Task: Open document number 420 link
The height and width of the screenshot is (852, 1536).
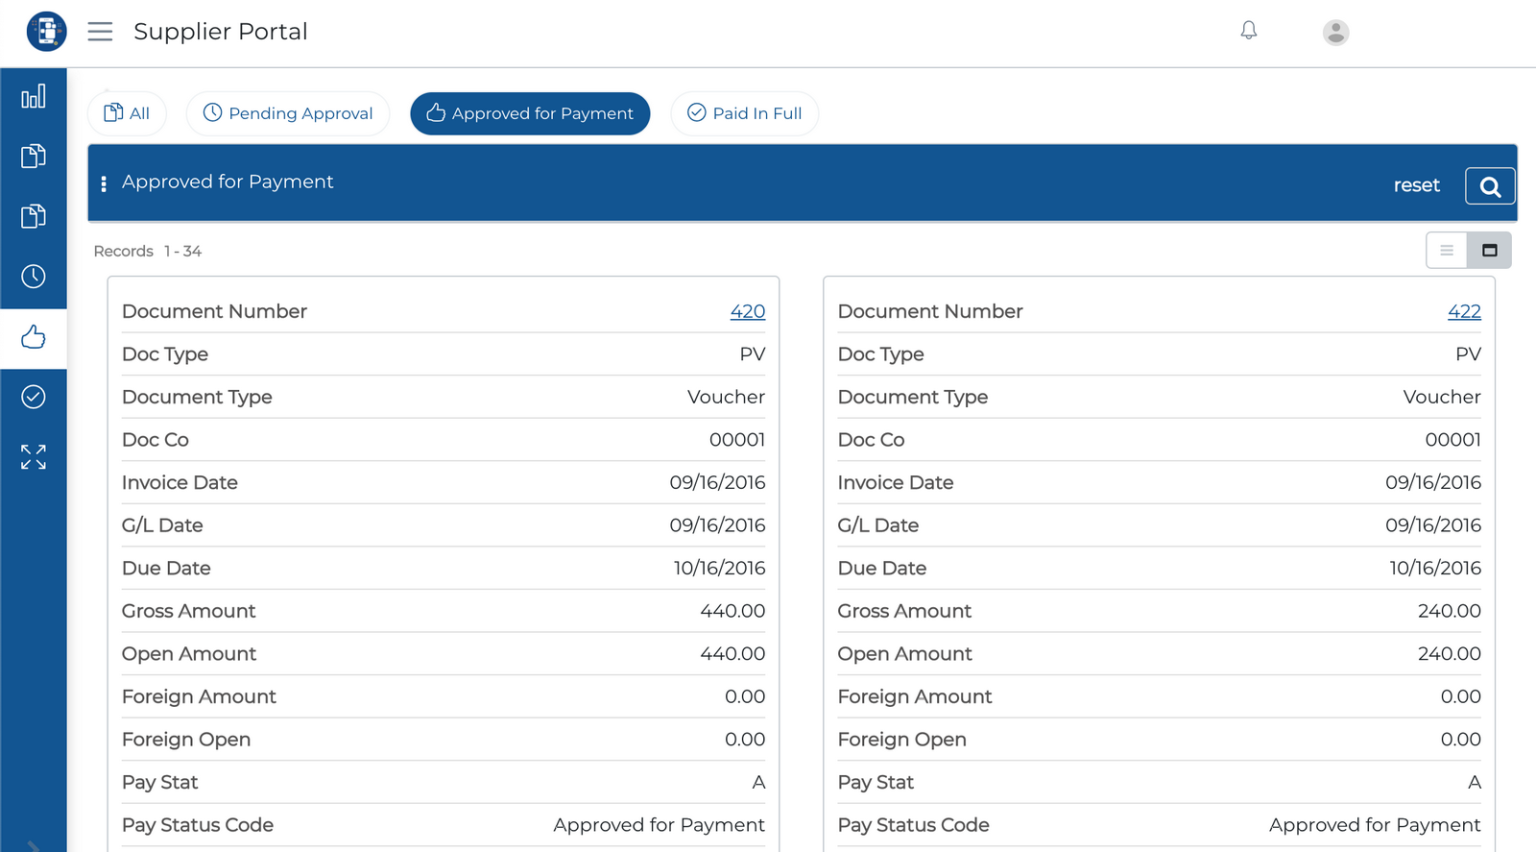Action: pyautogui.click(x=747, y=312)
